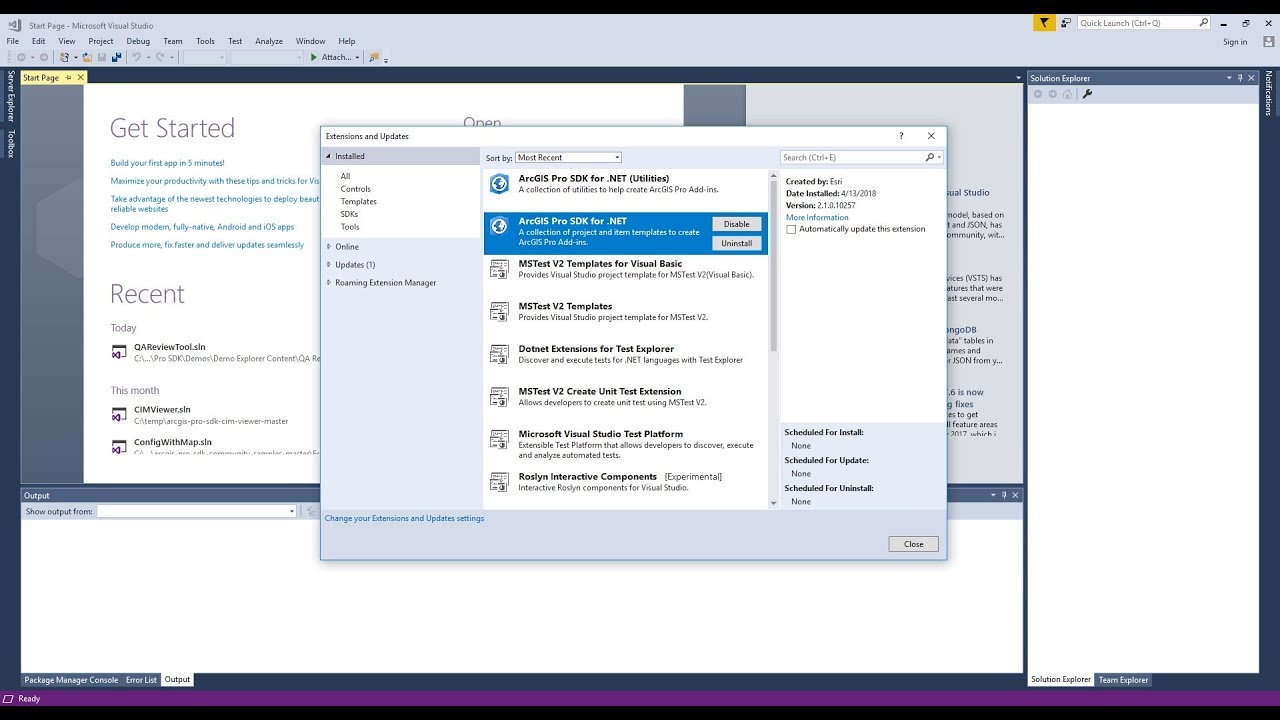Screen dimensions: 1280x720
Task: Click the New Project toolbar icon
Action: [64, 58]
